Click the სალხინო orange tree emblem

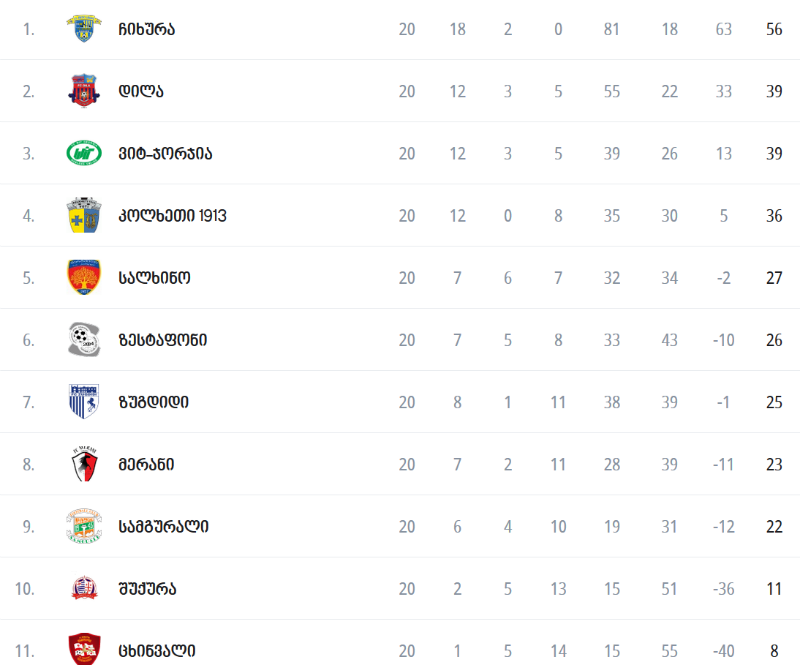tap(84, 277)
